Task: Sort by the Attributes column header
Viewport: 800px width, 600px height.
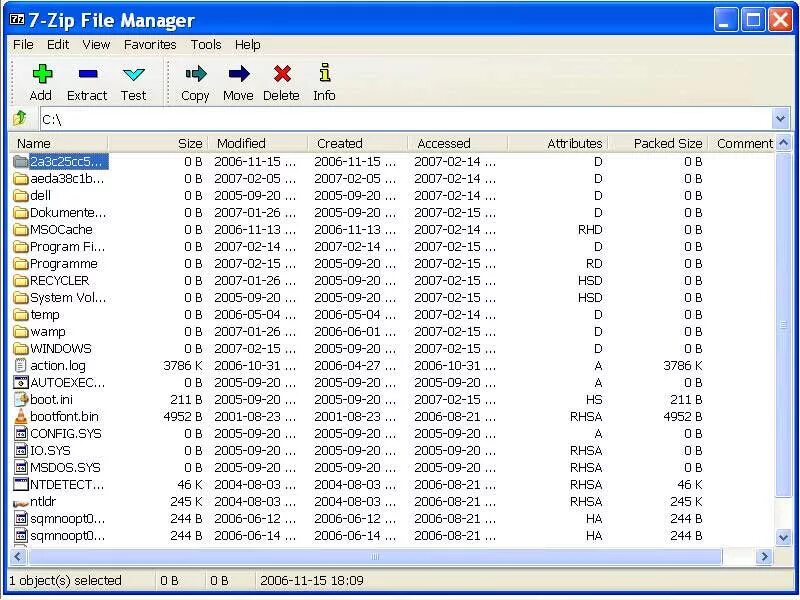Action: pos(560,143)
